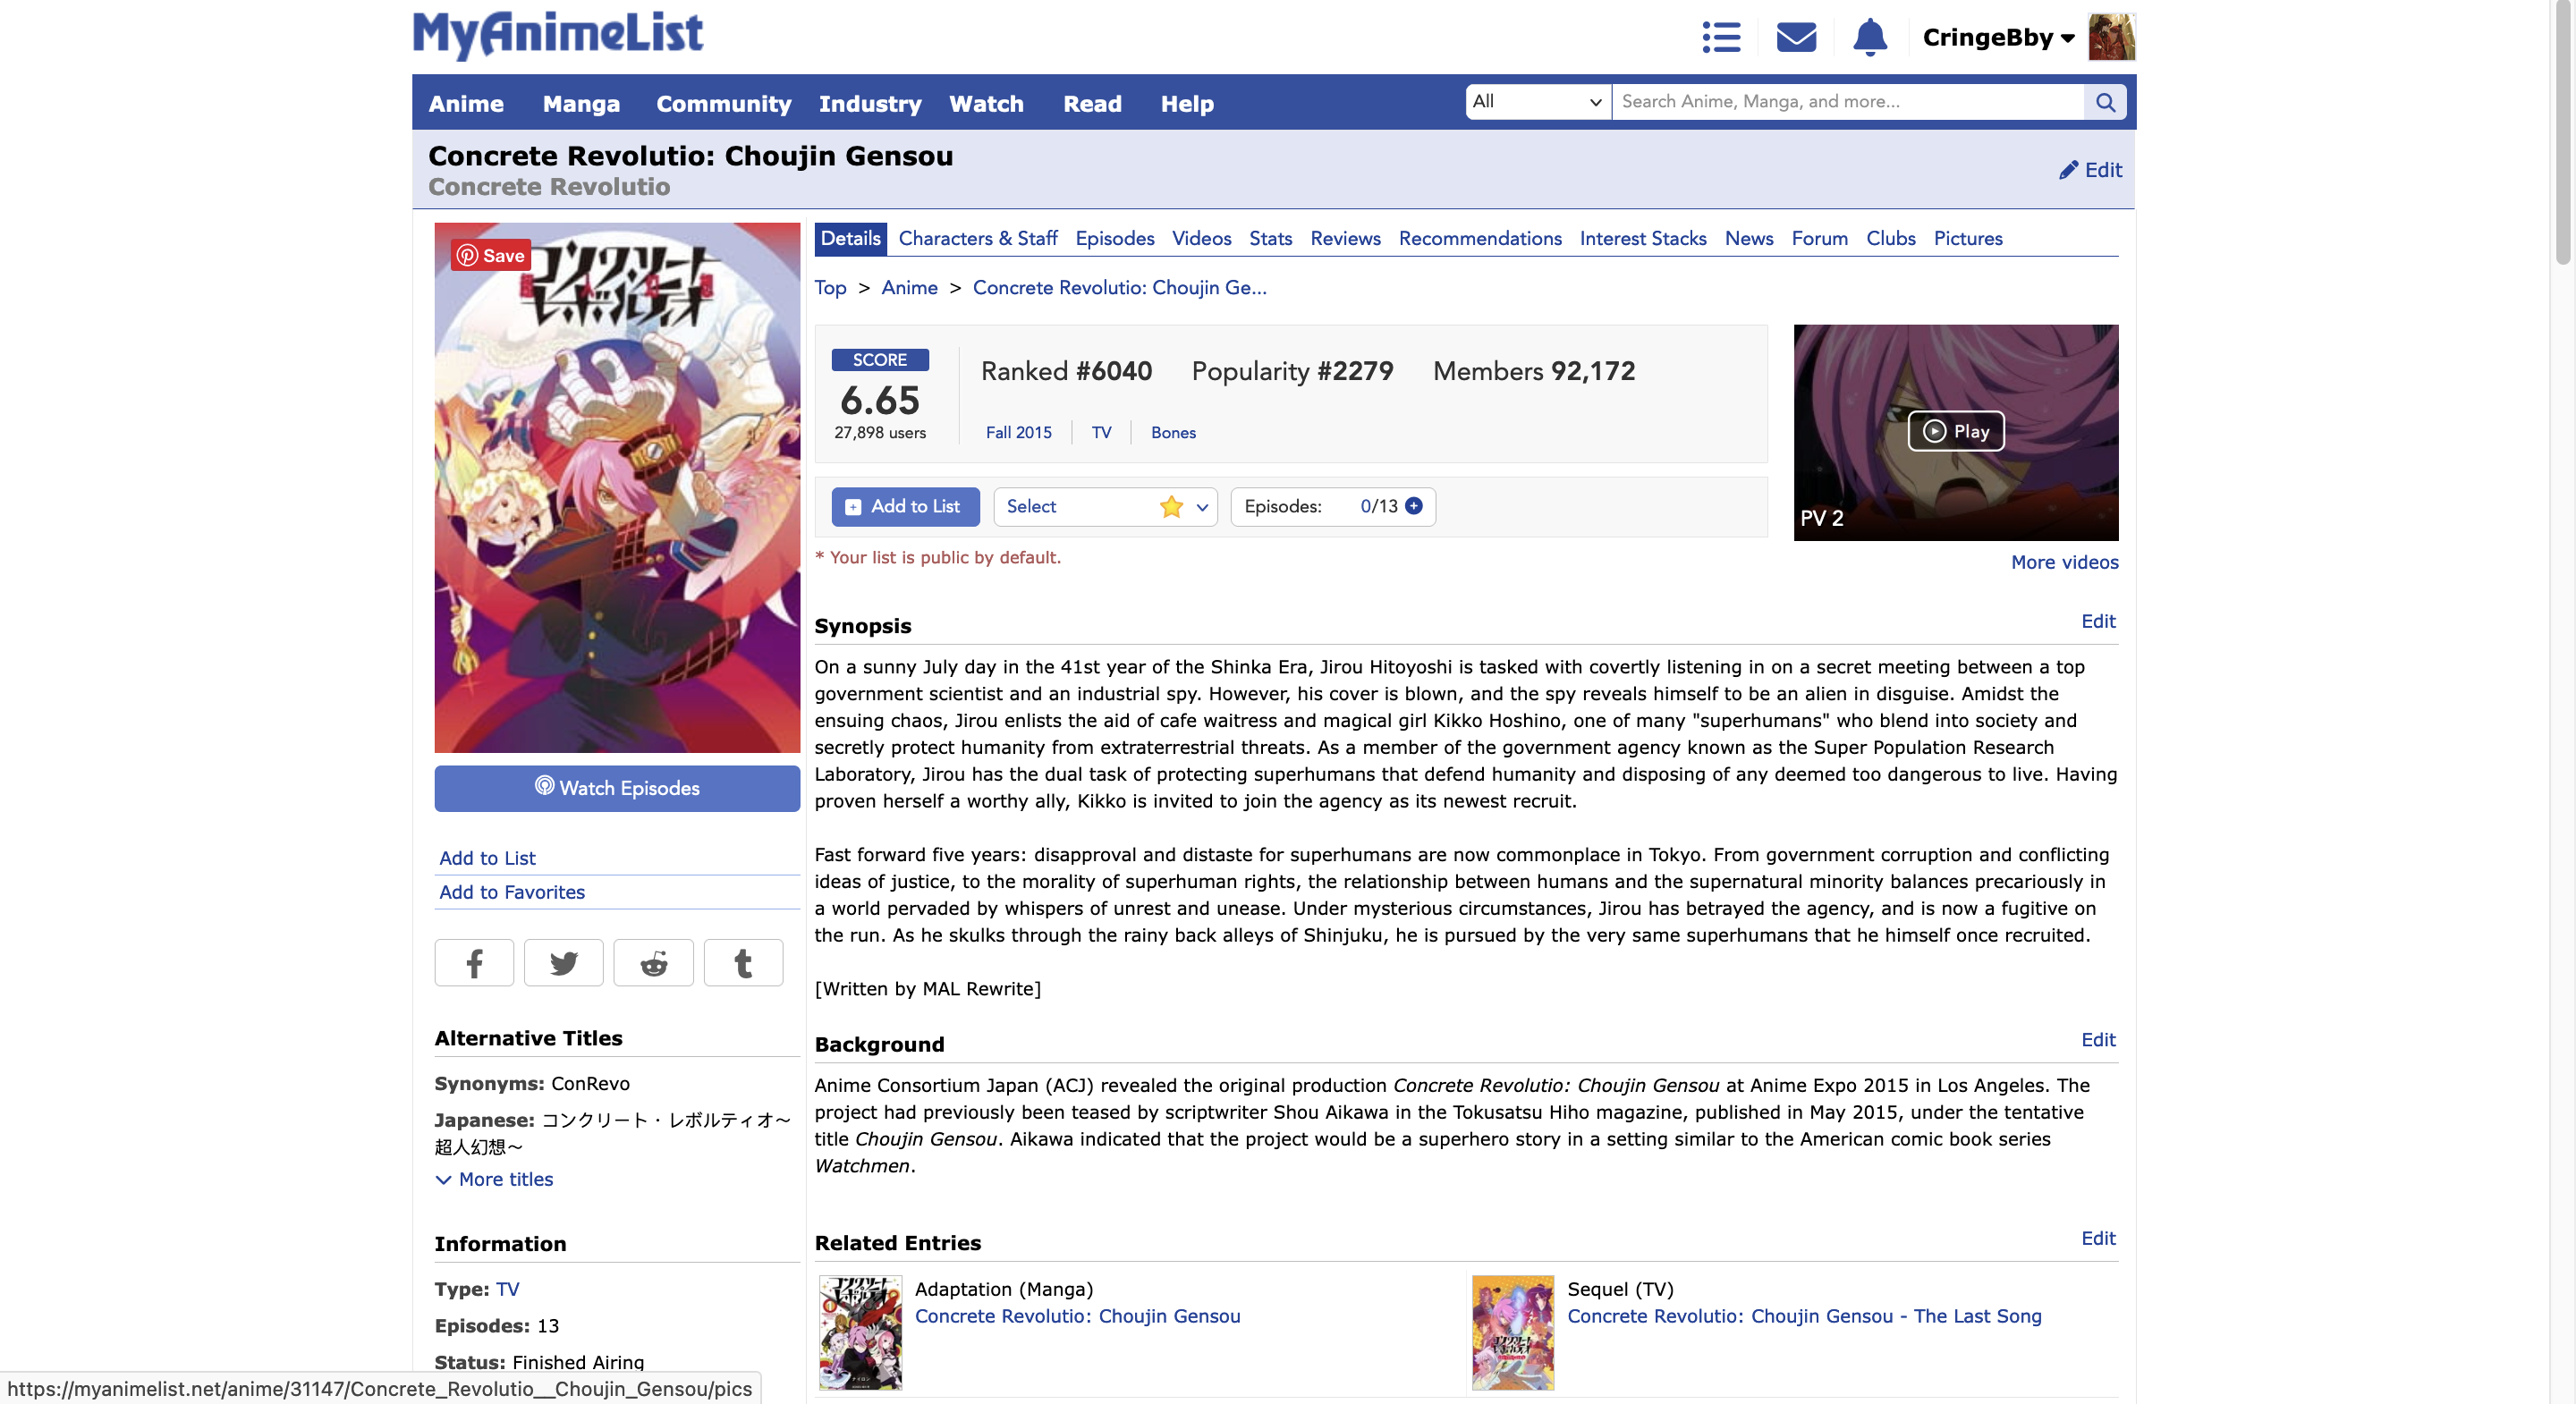The height and width of the screenshot is (1404, 2576).
Task: Increment watched episodes plus icon
Action: 1414,506
